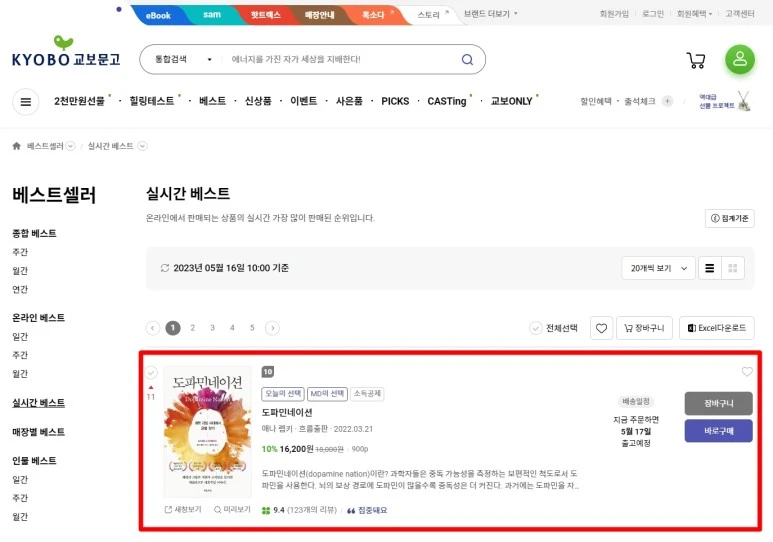Open the 힐링테스트 menu item

pyautogui.click(x=152, y=101)
